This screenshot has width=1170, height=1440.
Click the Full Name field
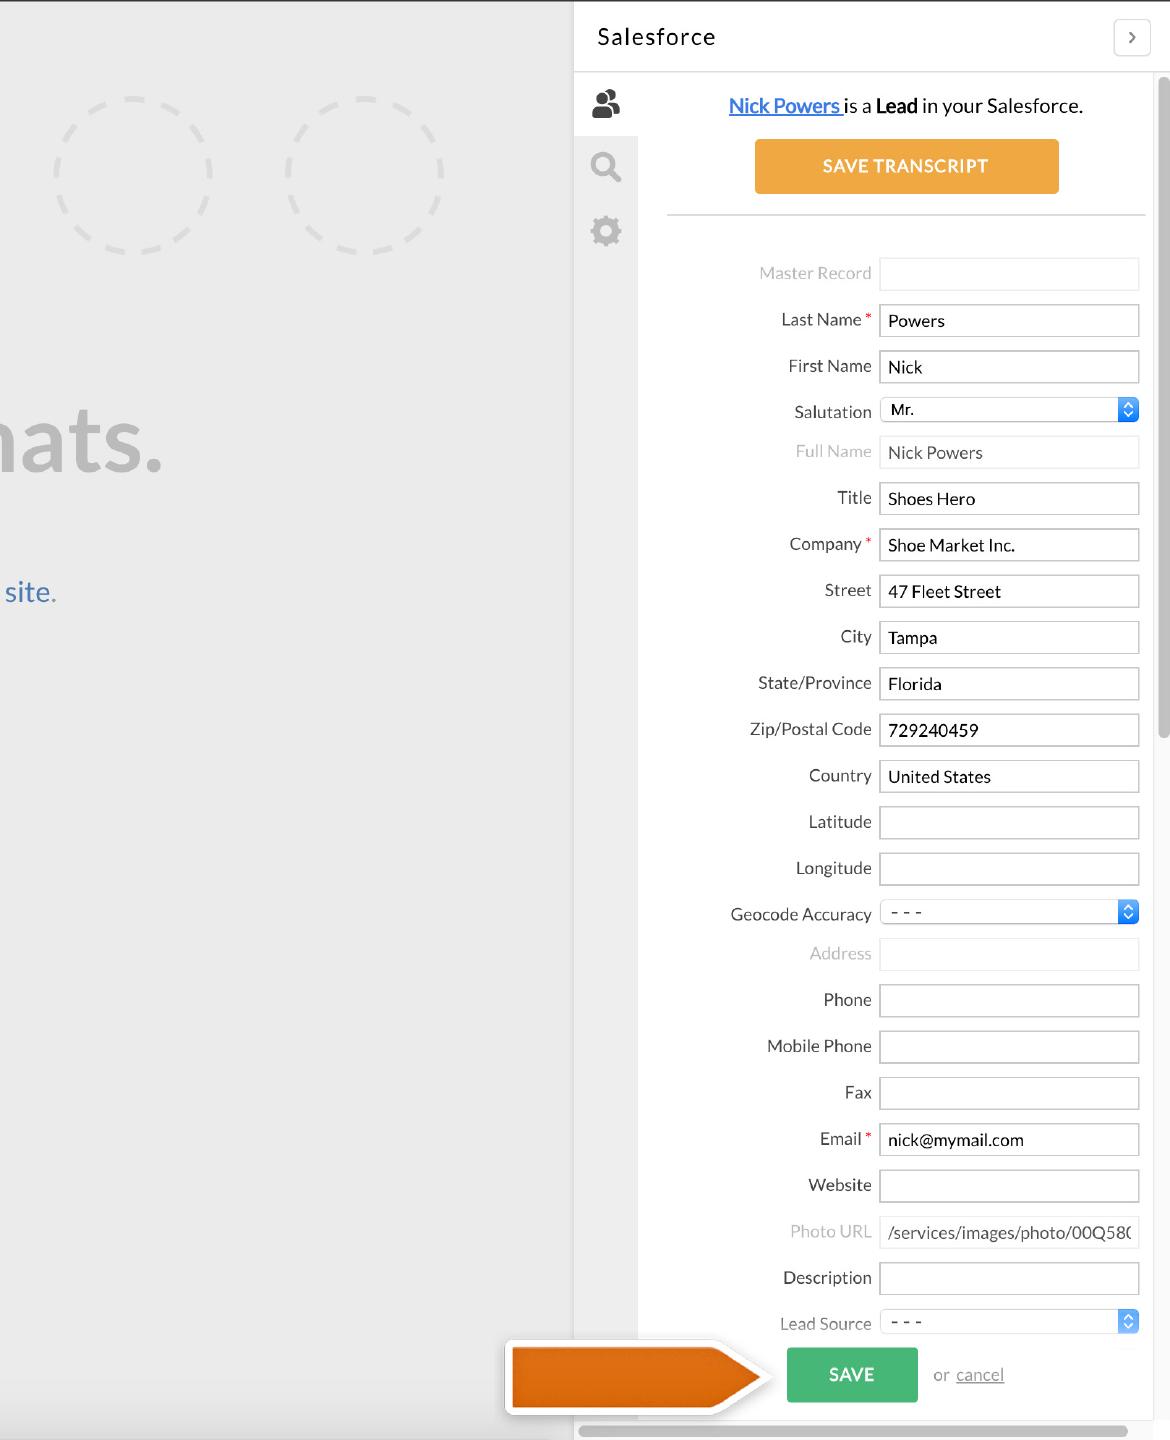(x=1009, y=452)
